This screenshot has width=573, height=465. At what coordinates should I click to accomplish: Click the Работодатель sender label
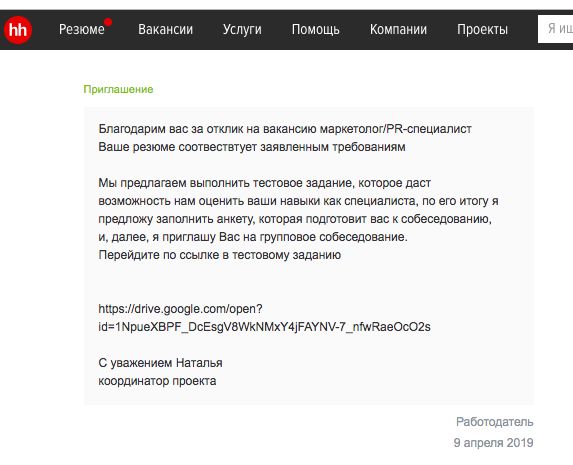point(494,422)
